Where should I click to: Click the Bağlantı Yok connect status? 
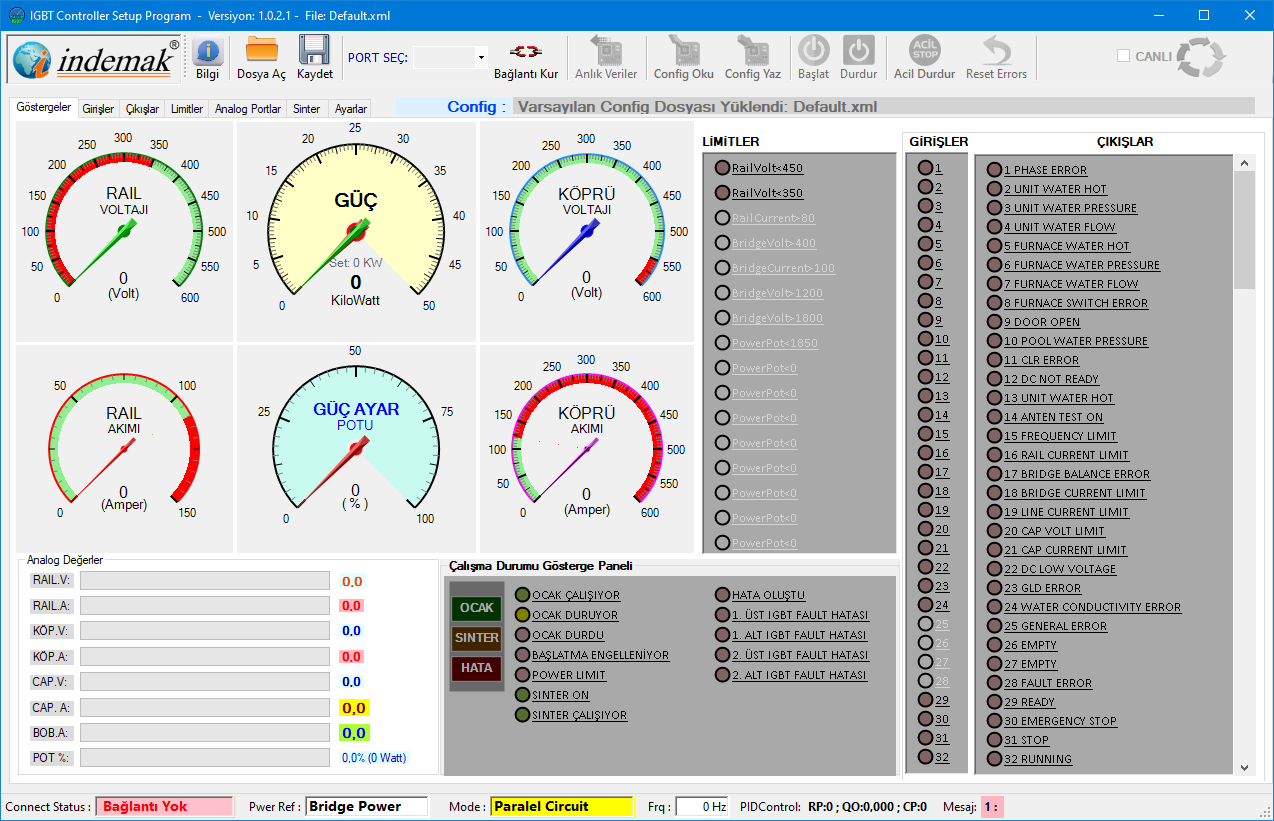(165, 806)
